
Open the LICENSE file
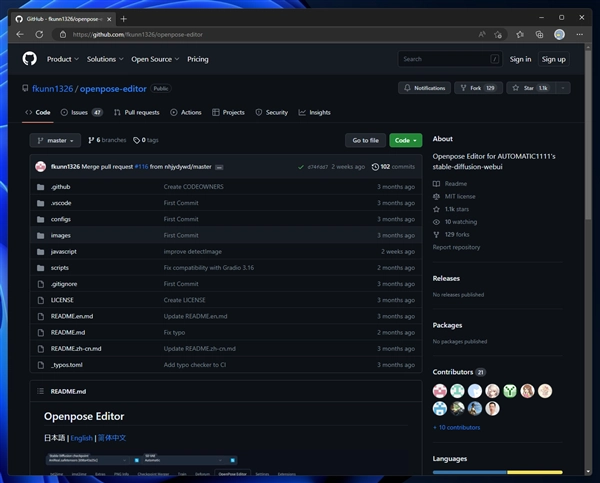tap(62, 300)
